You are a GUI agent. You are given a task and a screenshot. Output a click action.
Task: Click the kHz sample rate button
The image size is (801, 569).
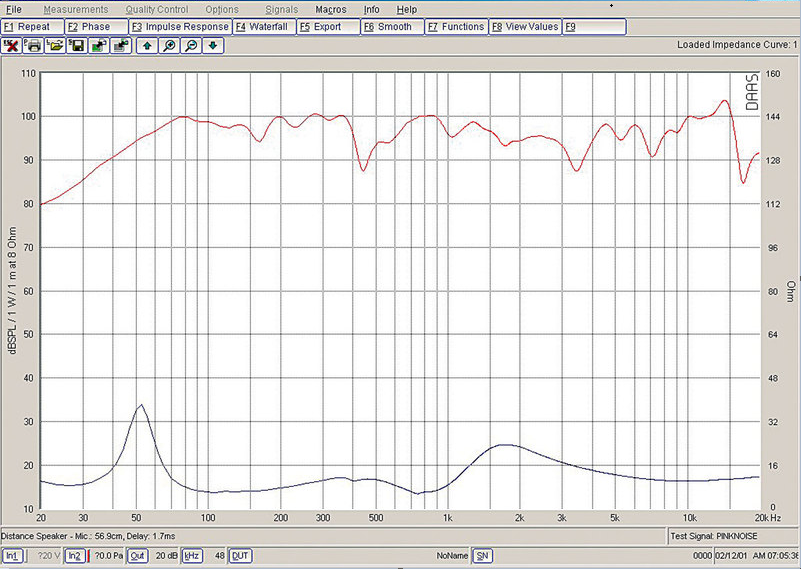(x=191, y=555)
